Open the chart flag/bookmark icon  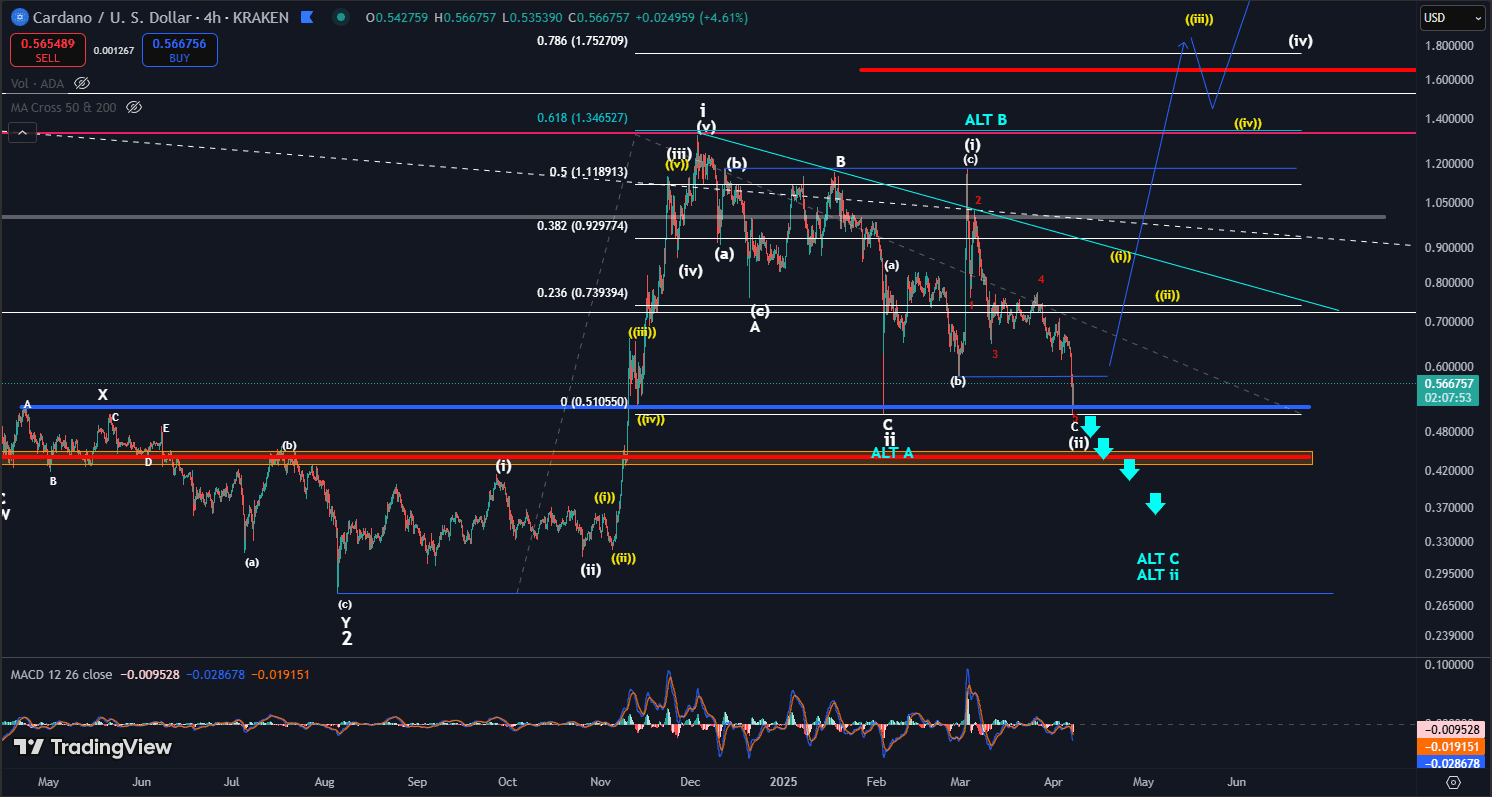[x=307, y=17]
